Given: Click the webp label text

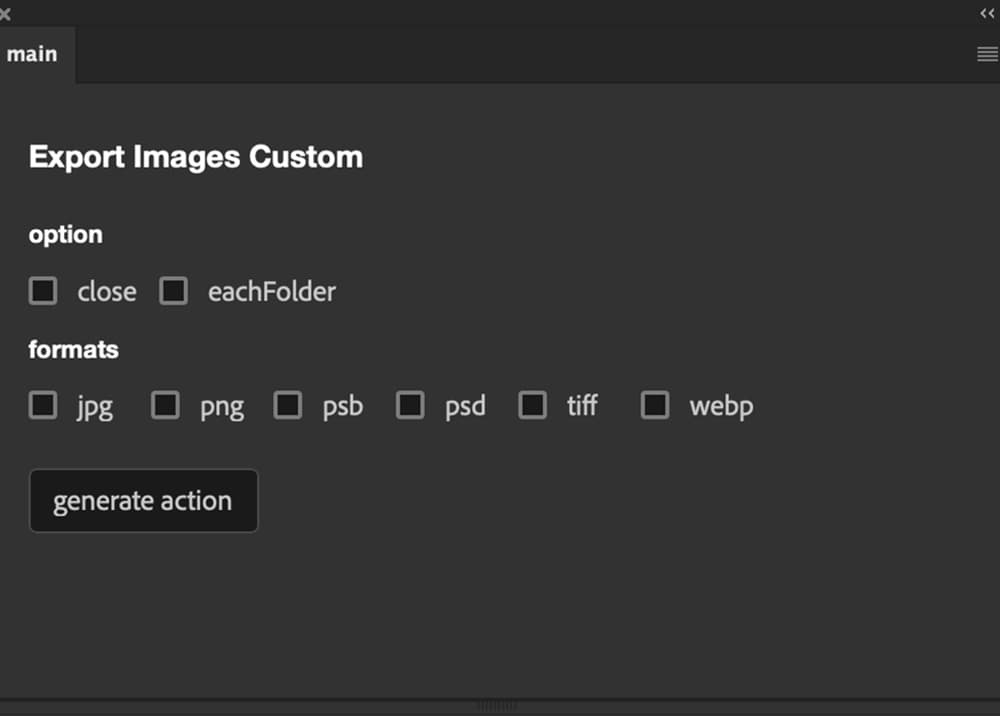Looking at the screenshot, I should coord(721,406).
